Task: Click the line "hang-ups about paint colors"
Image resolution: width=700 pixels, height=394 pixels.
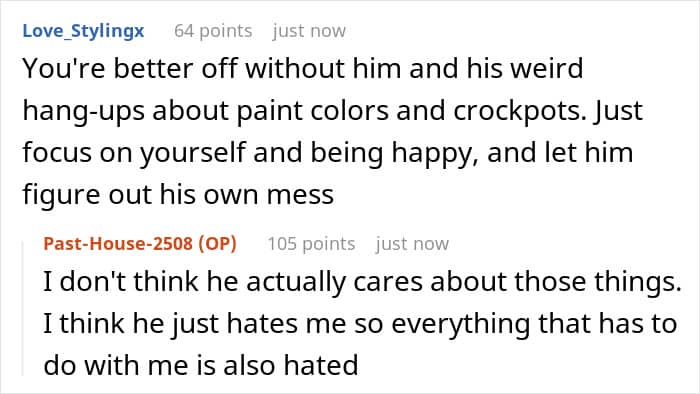Action: pyautogui.click(x=333, y=111)
